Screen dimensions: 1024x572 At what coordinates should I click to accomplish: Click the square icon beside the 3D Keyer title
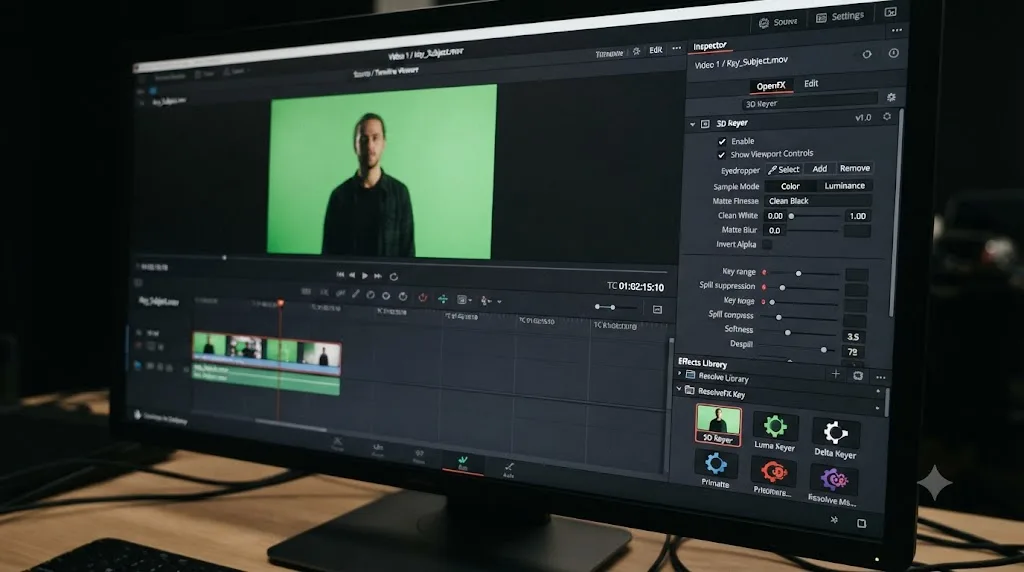point(705,123)
